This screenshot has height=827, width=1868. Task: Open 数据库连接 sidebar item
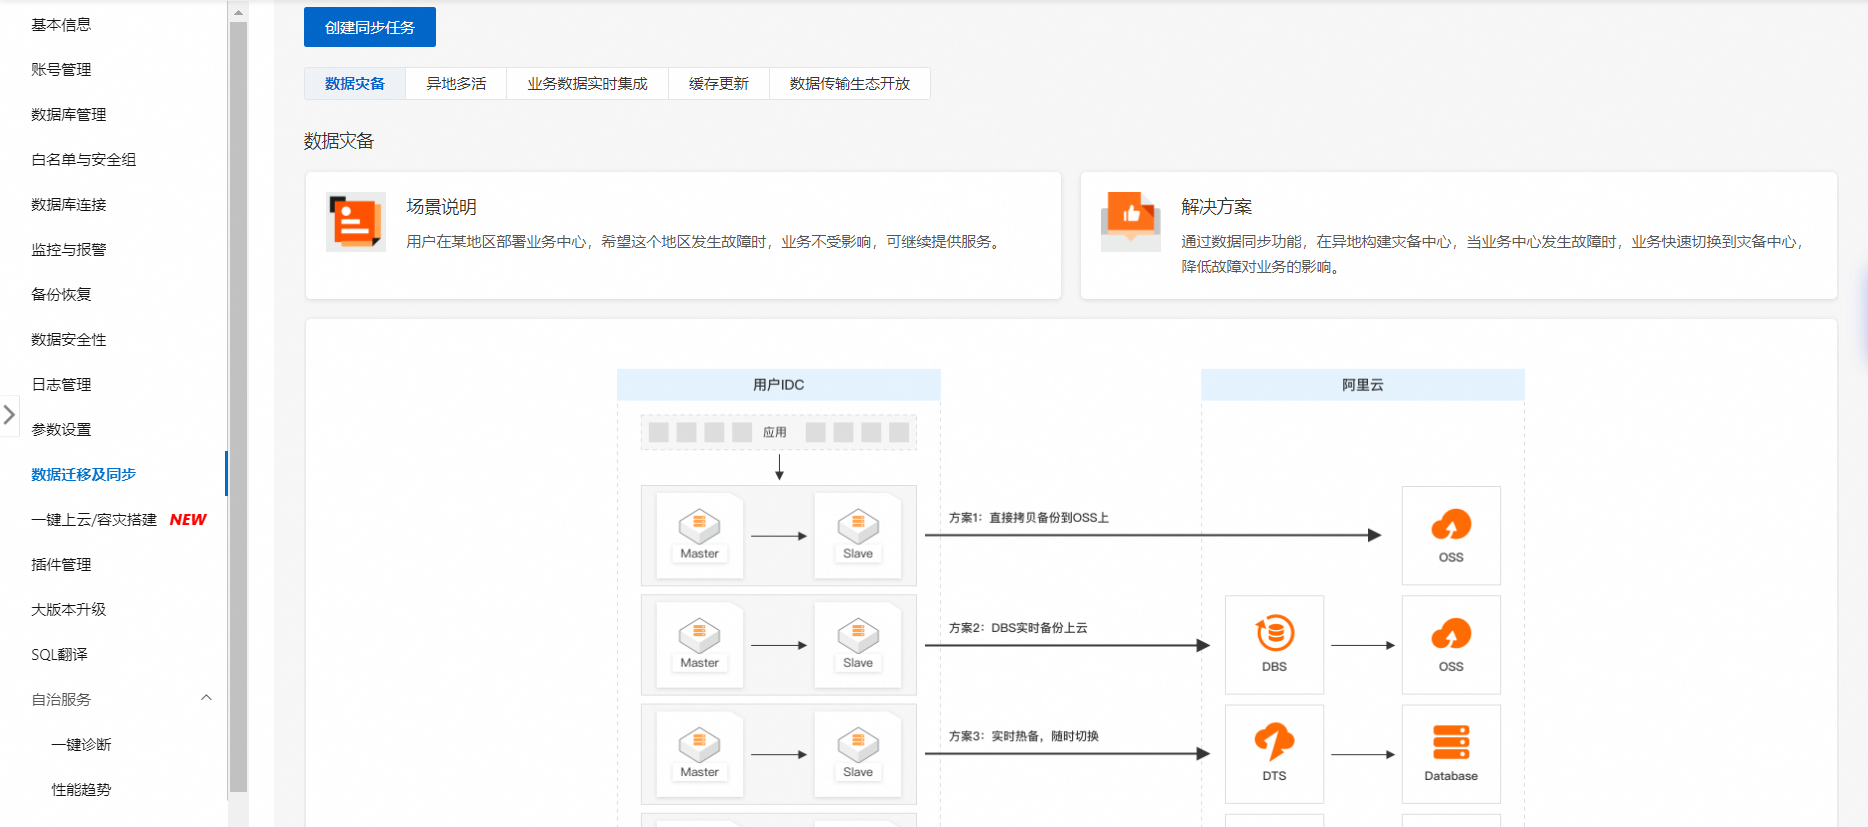[69, 205]
